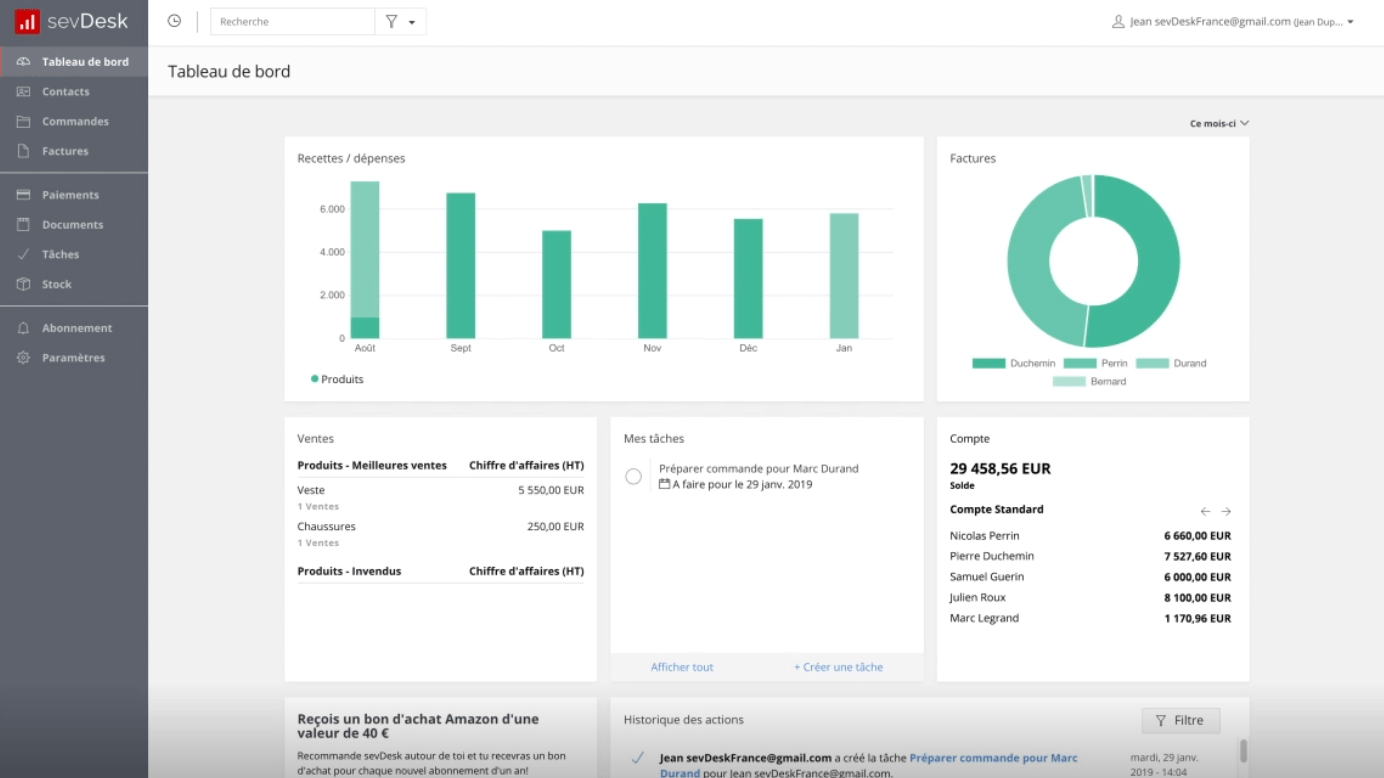The image size is (1384, 778).
Task: Mark the Marc Durand task as done
Action: 633,477
